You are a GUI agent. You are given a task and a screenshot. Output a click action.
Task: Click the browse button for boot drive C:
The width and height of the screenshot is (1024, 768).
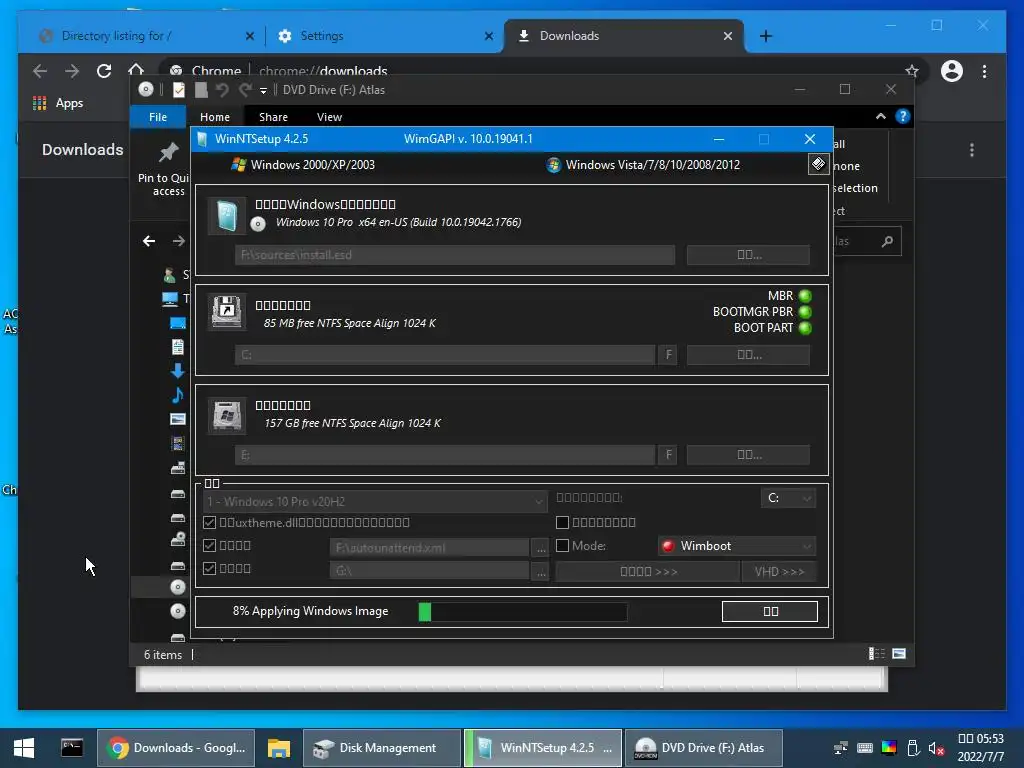pos(748,355)
